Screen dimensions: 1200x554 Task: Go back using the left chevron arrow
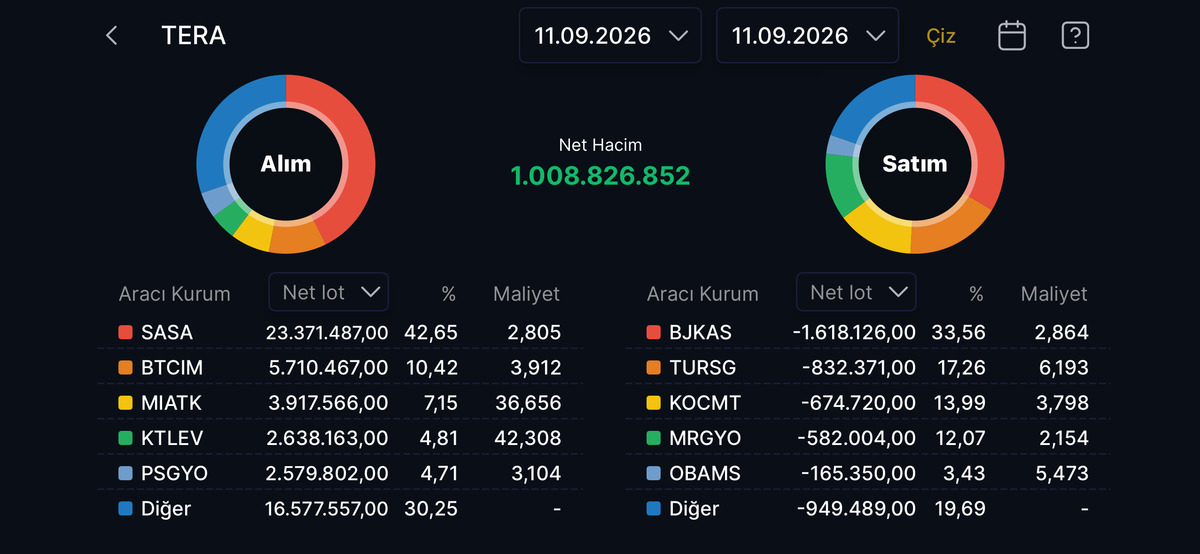click(111, 36)
